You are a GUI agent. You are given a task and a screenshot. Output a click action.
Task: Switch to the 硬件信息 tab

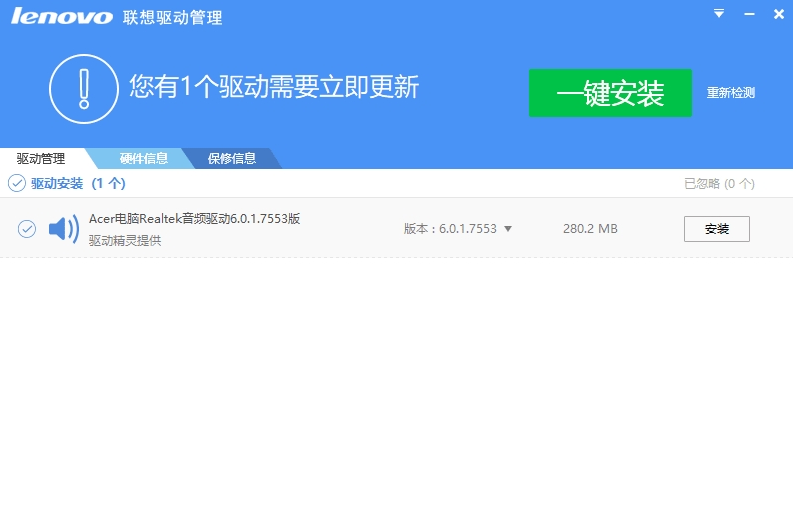click(144, 159)
